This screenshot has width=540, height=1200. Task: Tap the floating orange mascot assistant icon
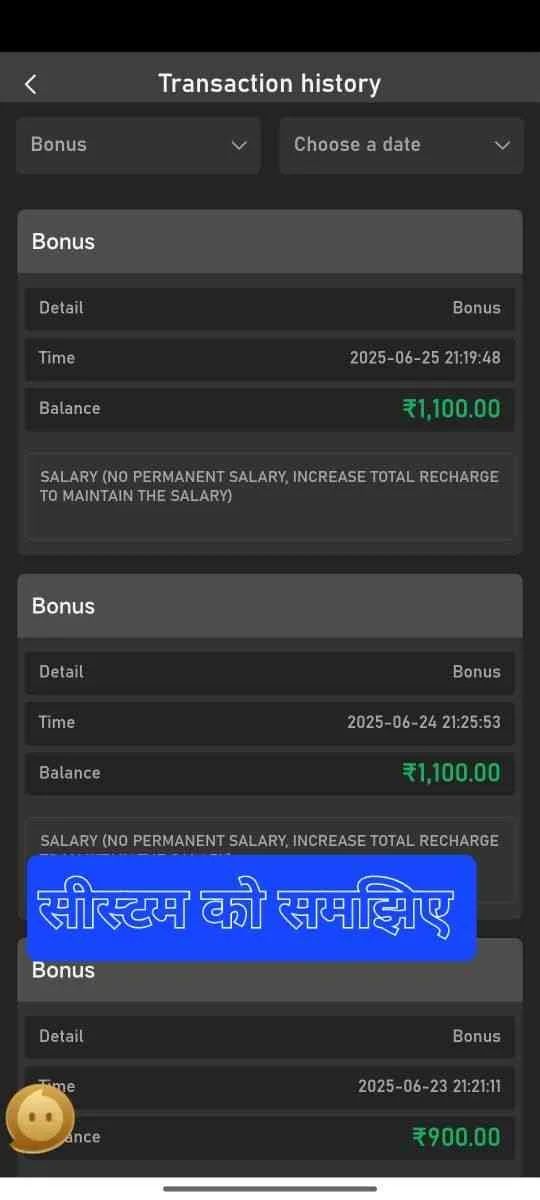point(40,1117)
